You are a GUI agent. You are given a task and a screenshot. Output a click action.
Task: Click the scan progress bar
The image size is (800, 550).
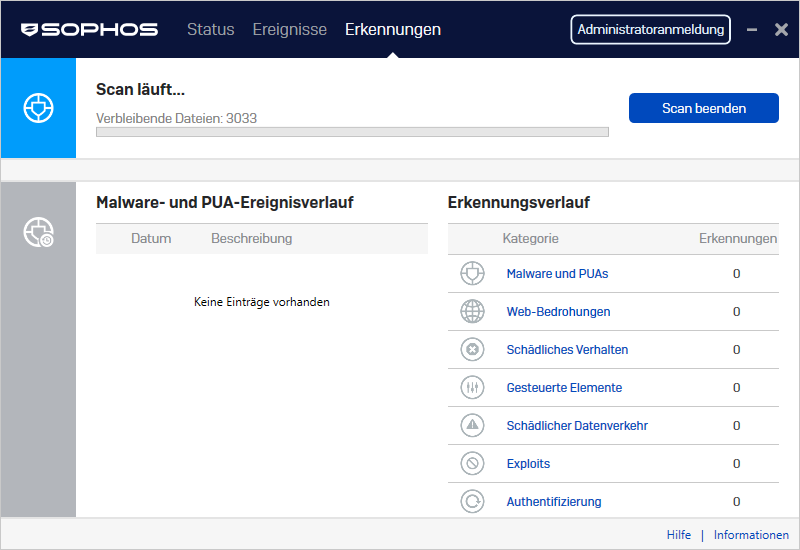[x=352, y=132]
